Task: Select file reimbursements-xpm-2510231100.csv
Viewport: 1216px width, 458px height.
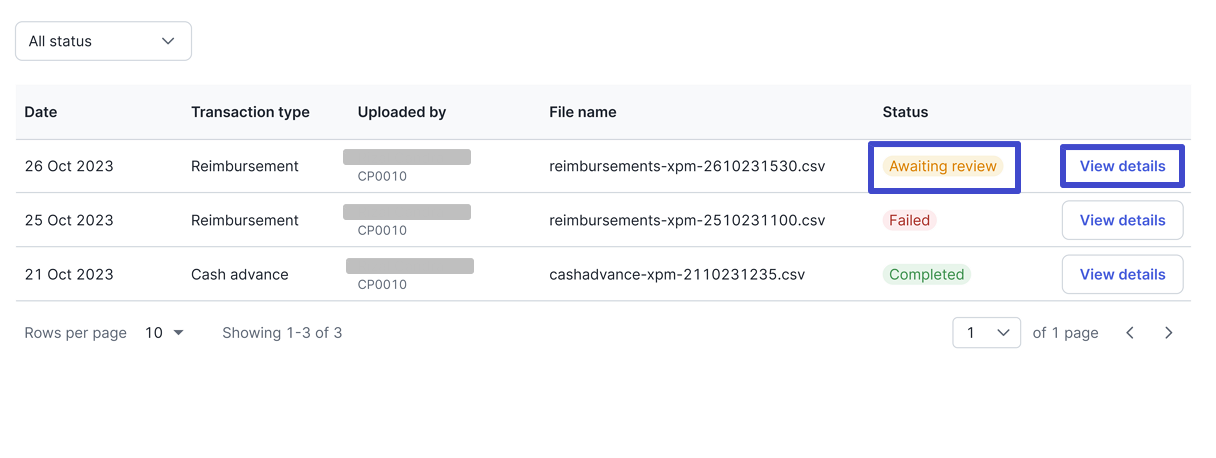Action: (x=687, y=220)
